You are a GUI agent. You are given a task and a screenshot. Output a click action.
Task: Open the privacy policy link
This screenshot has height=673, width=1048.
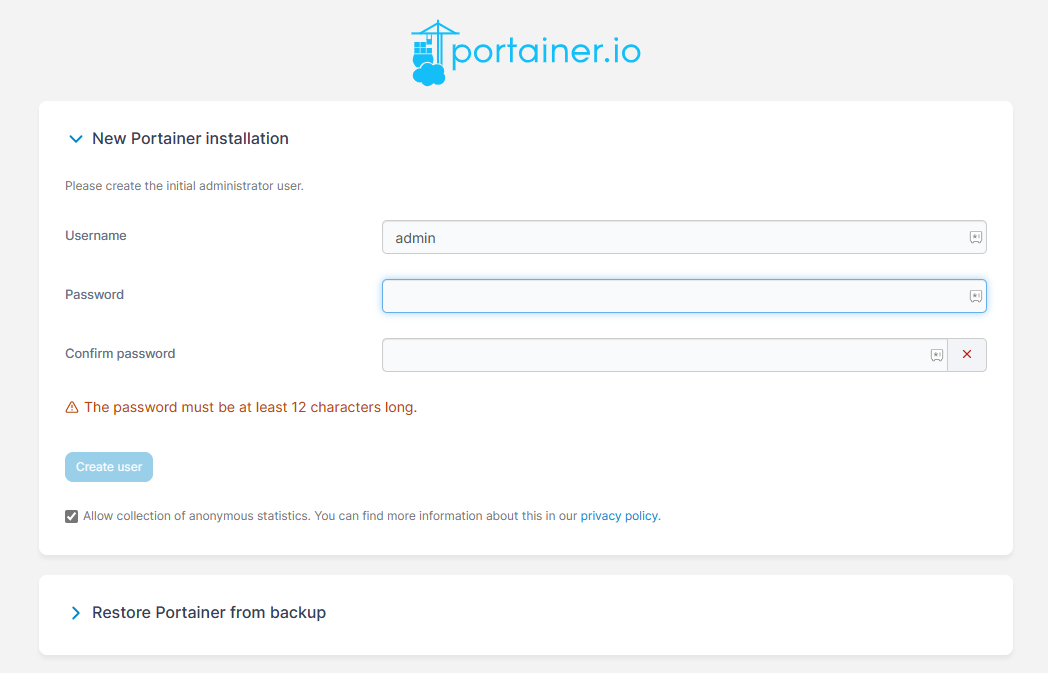pyautogui.click(x=619, y=516)
